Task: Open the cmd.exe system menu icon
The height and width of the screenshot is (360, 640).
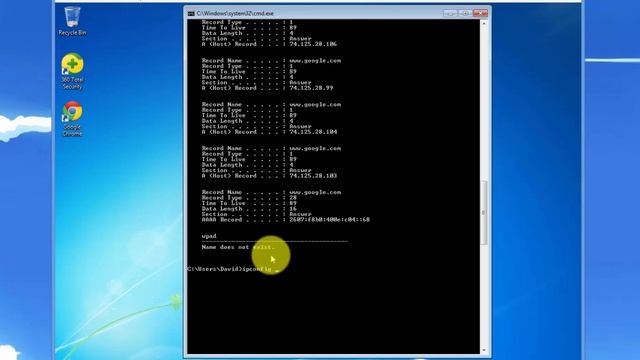Action: [191, 13]
